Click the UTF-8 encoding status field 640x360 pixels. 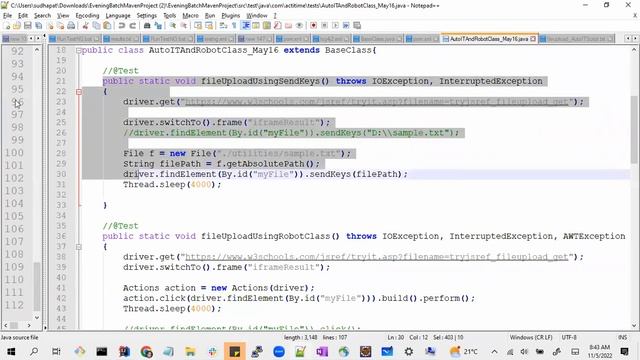coord(569,337)
